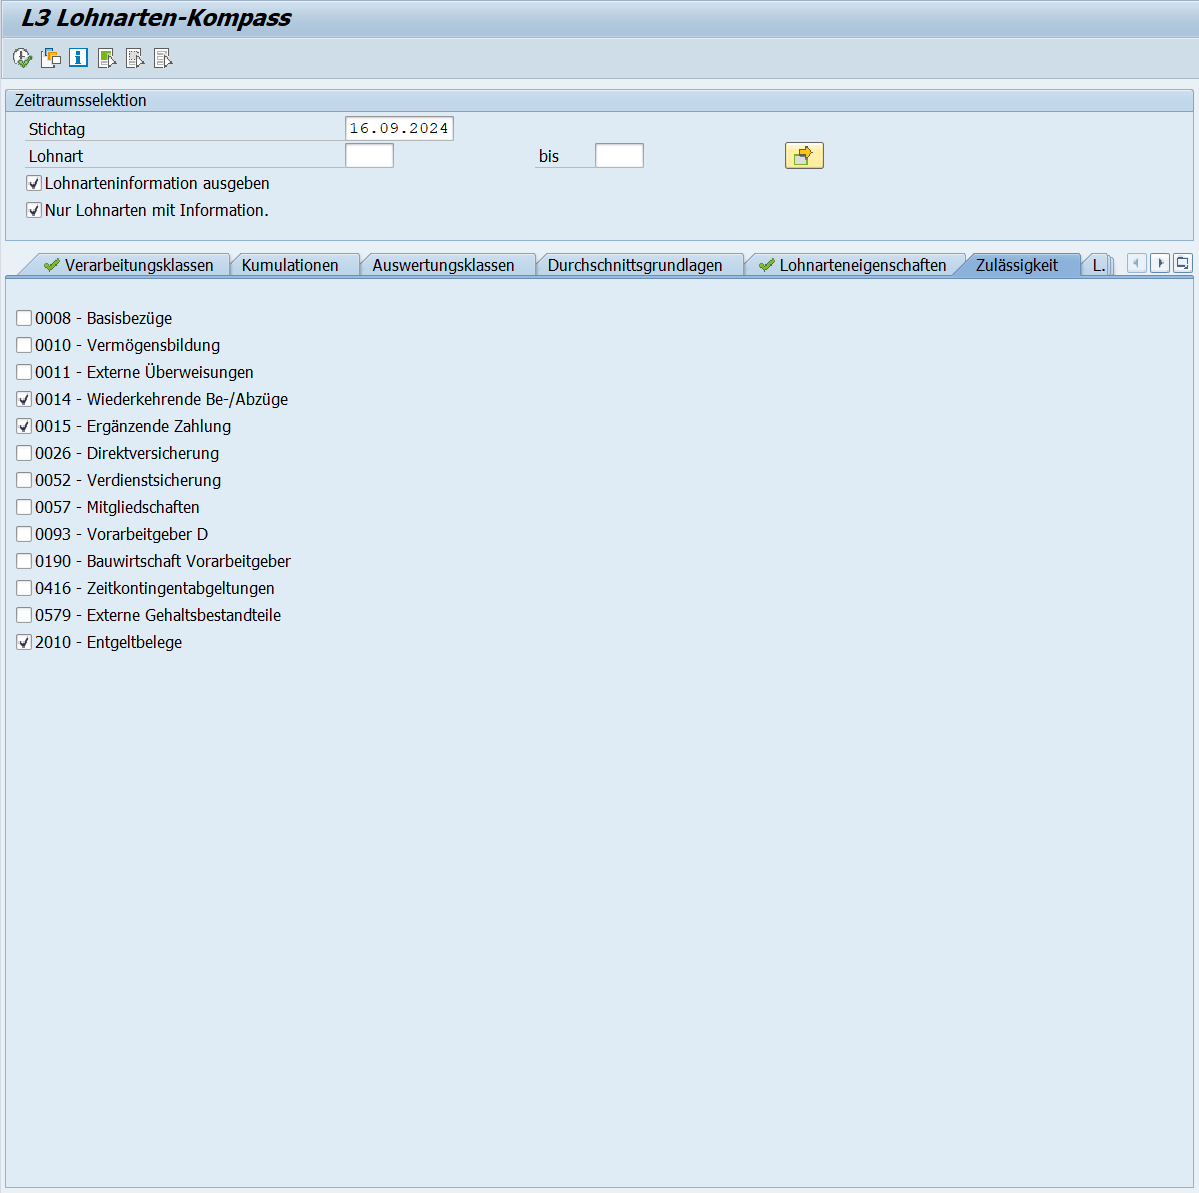The height and width of the screenshot is (1193, 1199).
Task: Open the yellow multiple selection button for Lohnart
Action: pyautogui.click(x=804, y=156)
